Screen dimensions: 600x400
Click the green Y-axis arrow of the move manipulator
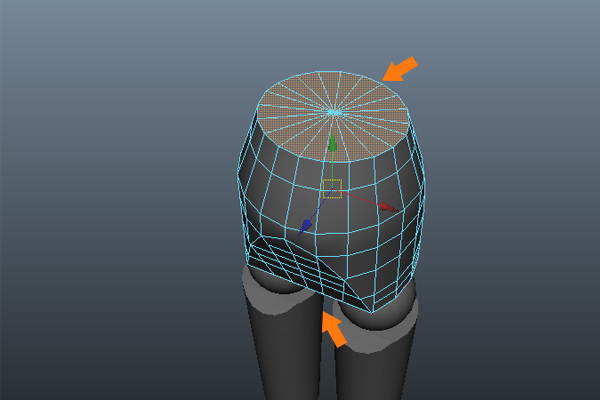(333, 143)
